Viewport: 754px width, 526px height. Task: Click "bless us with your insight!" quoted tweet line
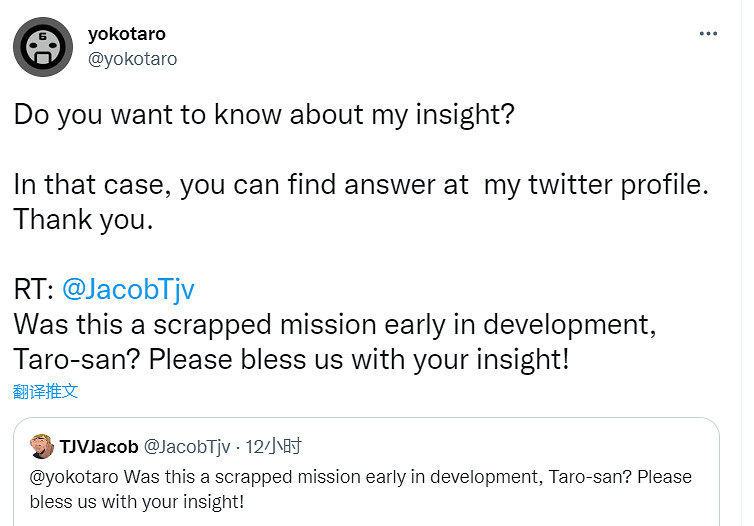point(137,501)
